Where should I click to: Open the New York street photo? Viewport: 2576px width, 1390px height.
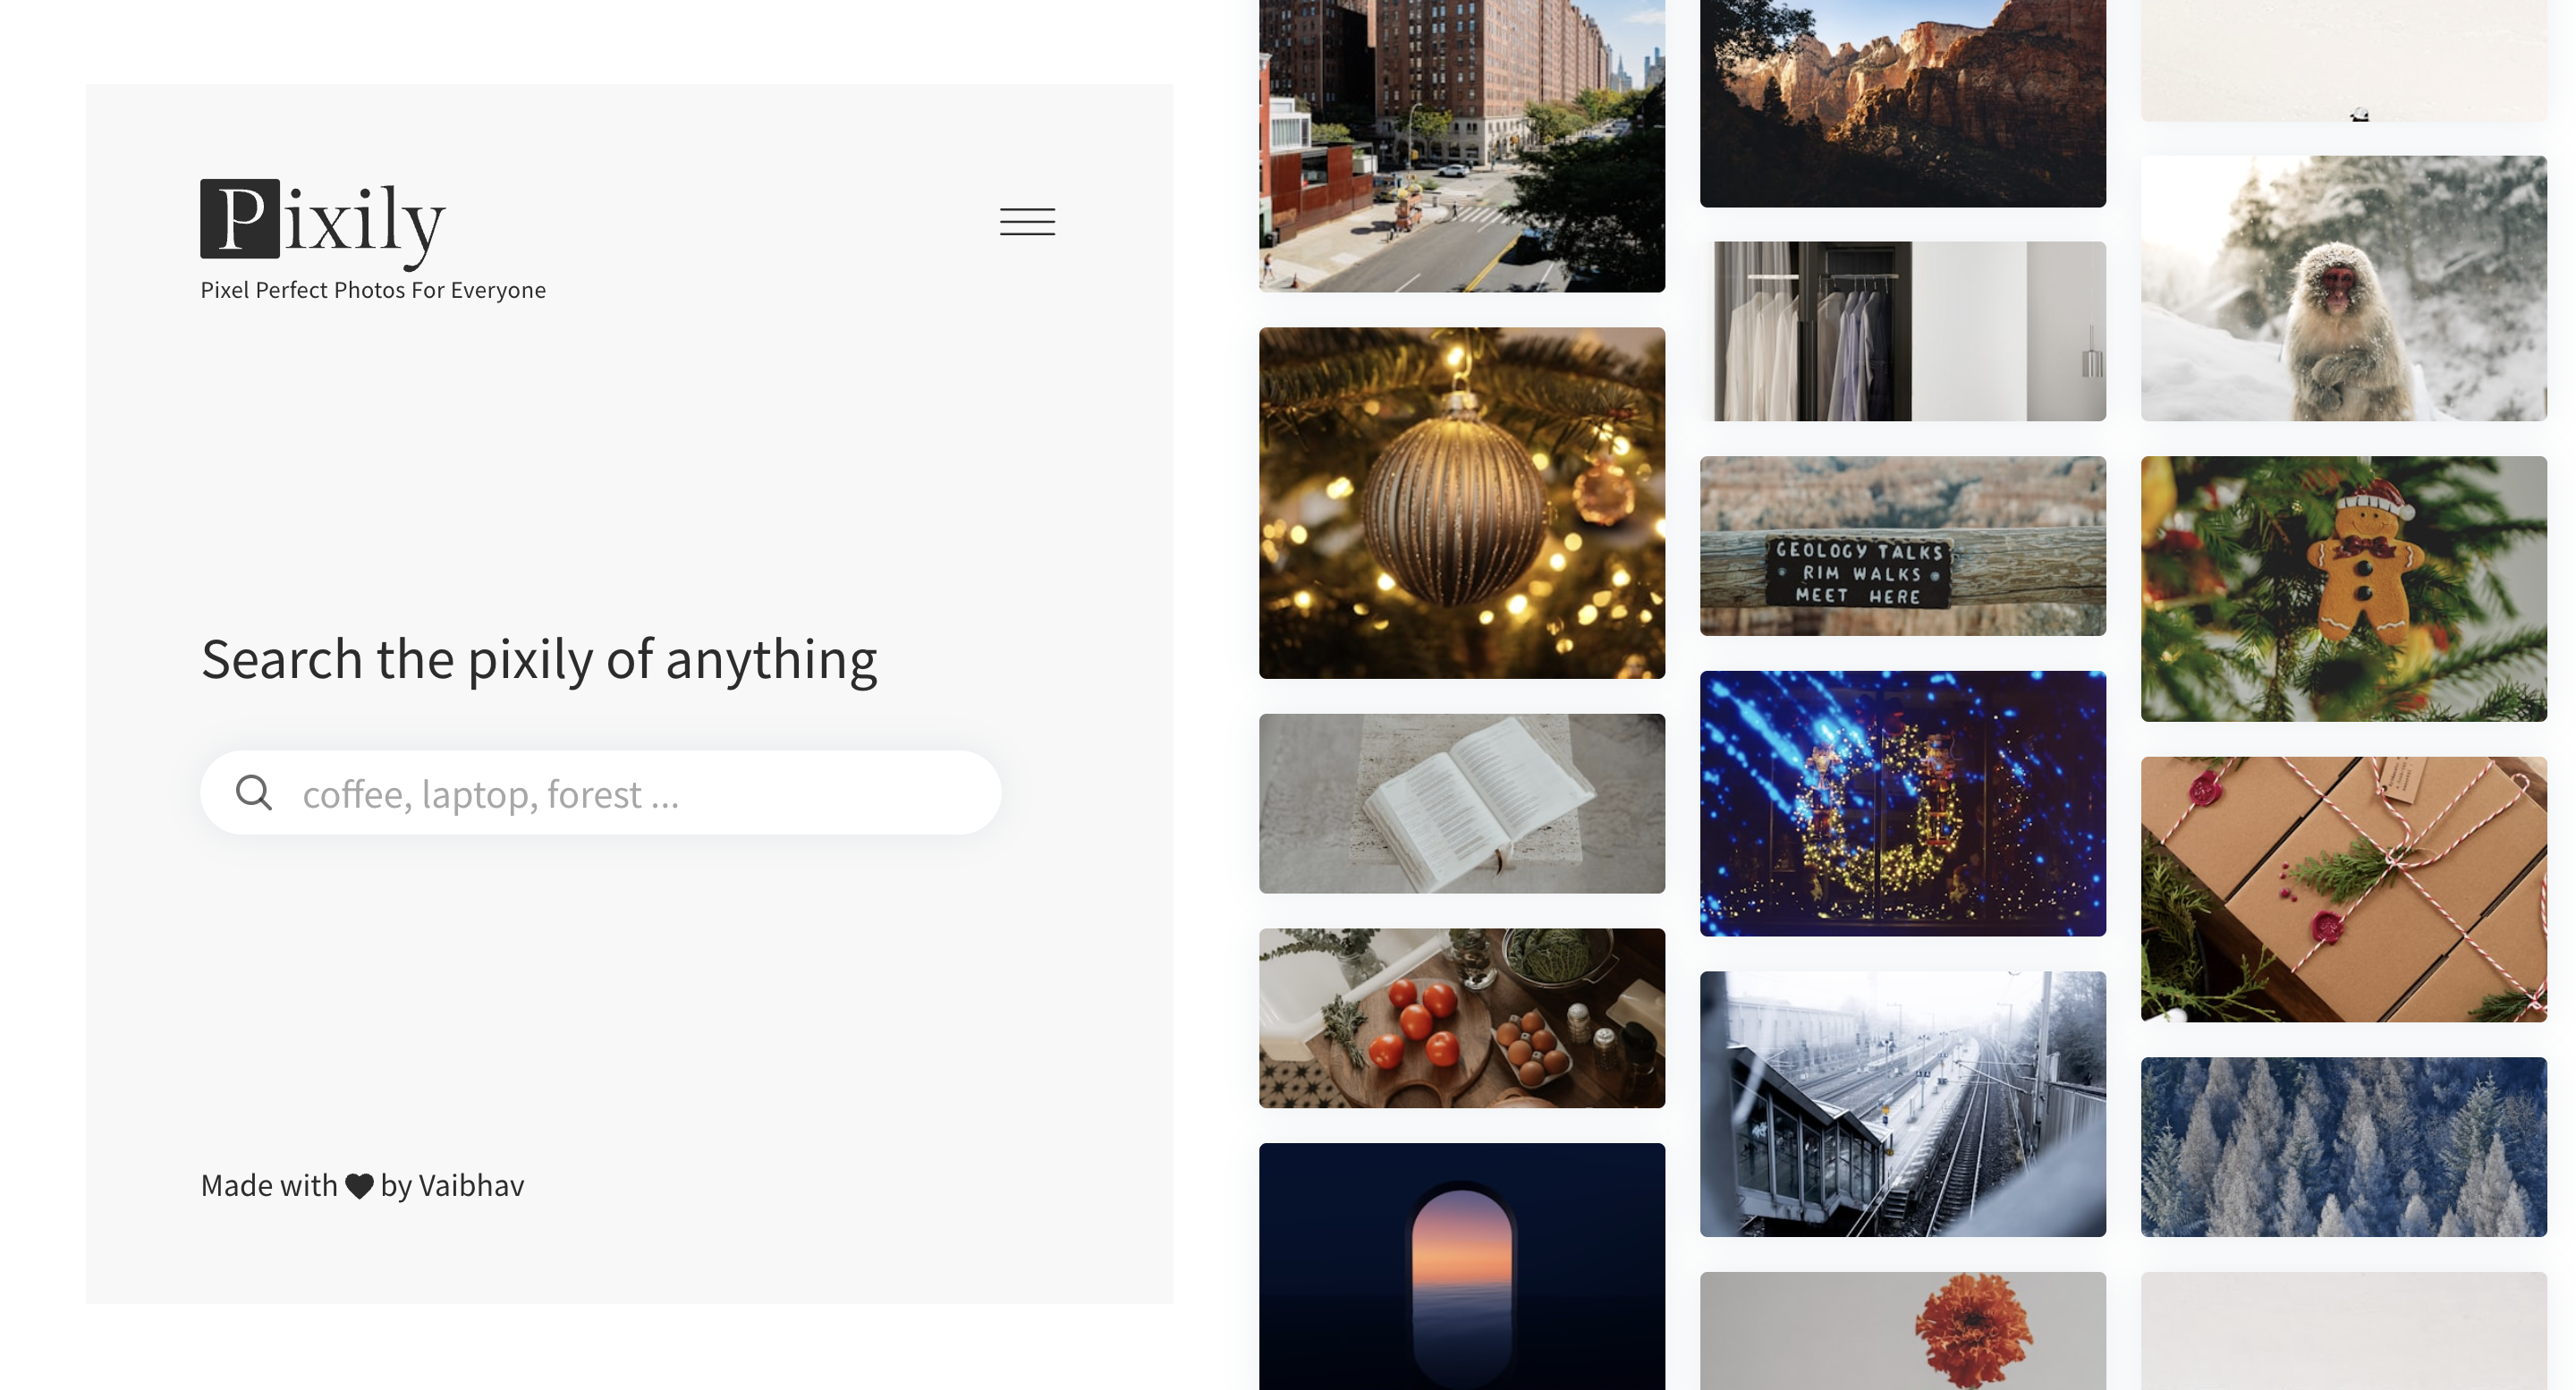tap(1462, 146)
